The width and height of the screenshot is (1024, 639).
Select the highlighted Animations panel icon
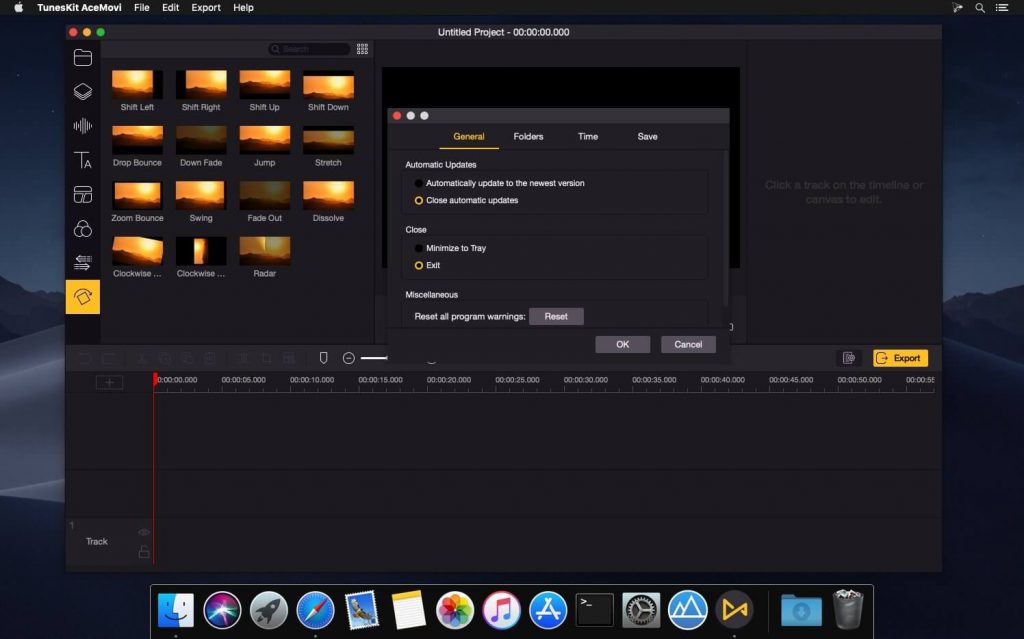pos(83,296)
